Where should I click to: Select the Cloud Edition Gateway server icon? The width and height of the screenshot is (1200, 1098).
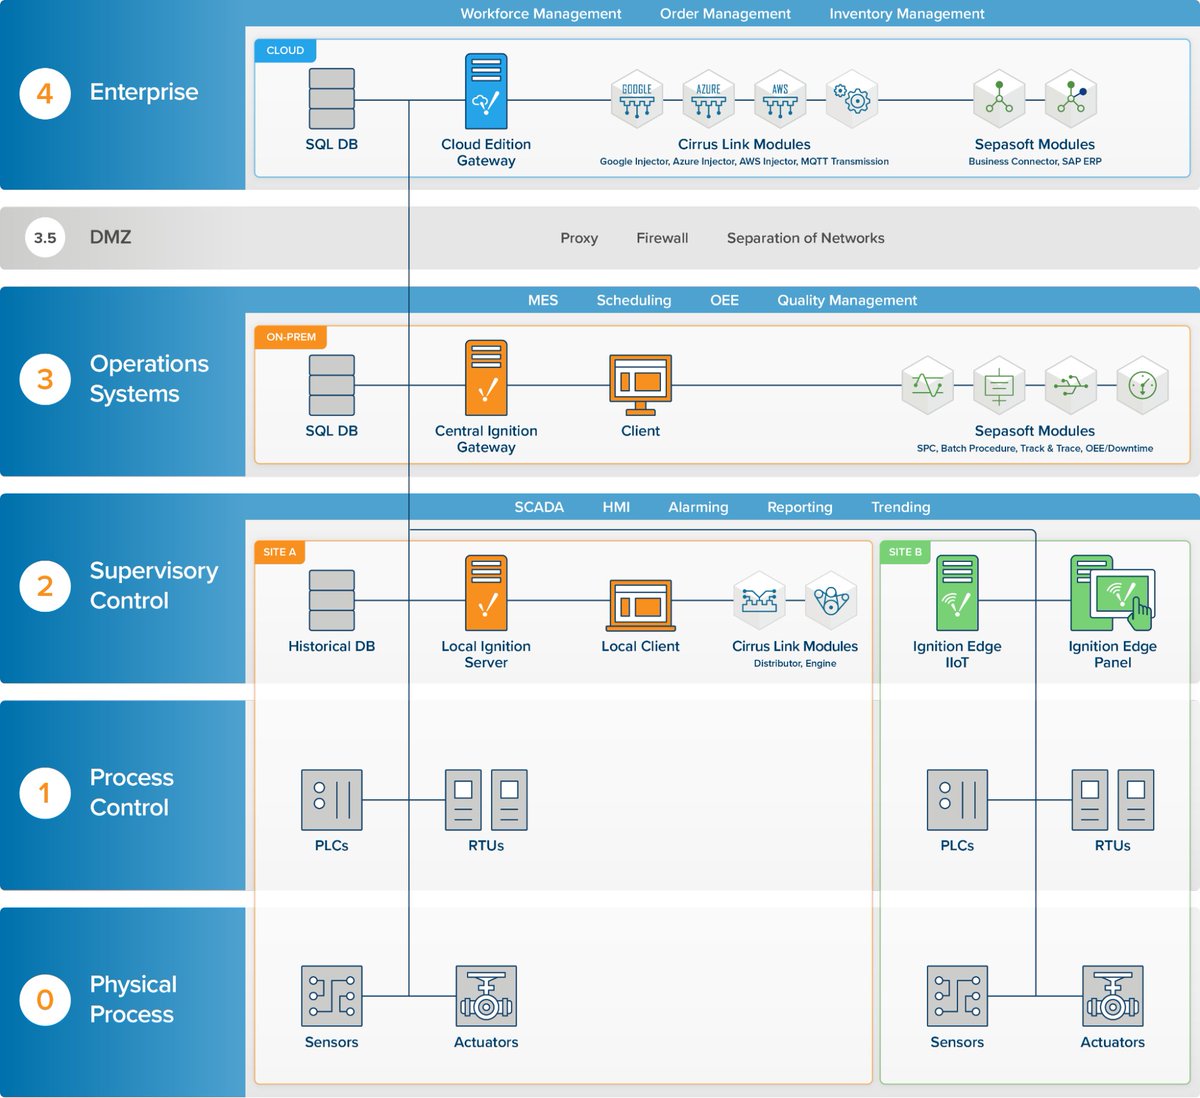tap(486, 91)
